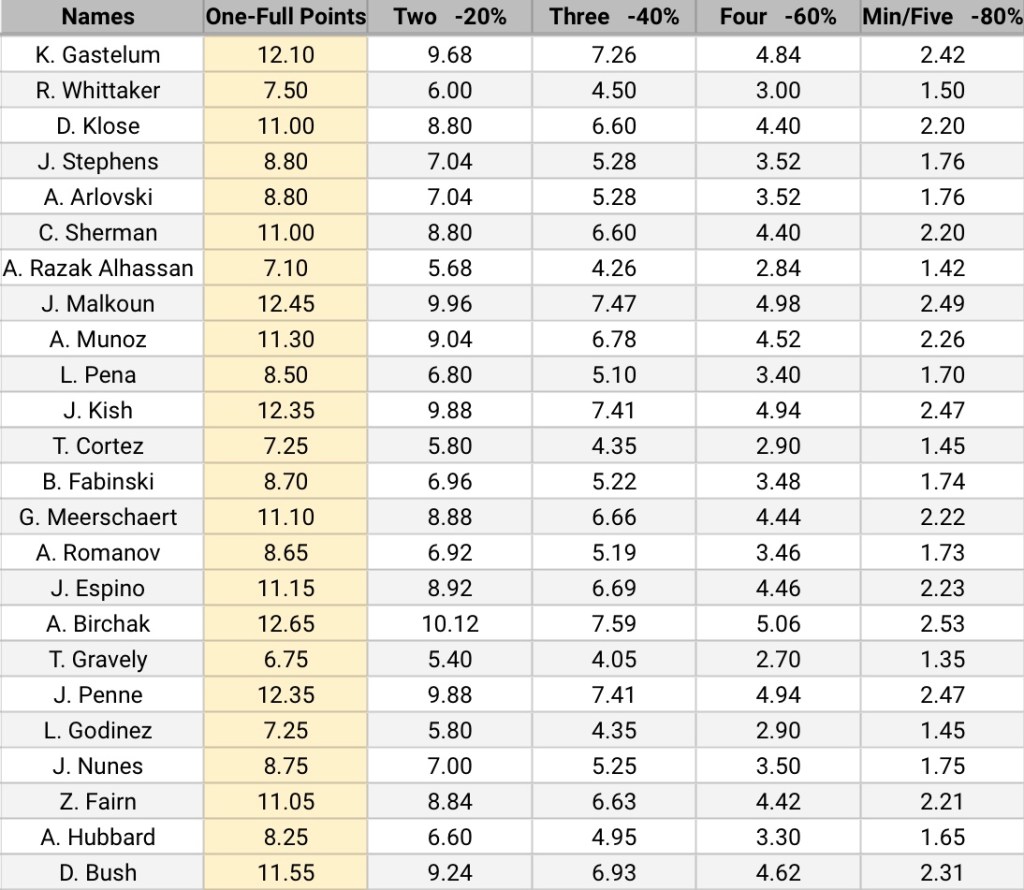Click J. Malkoun's 12.45 highlighted cell
The image size is (1024, 890).
286,304
